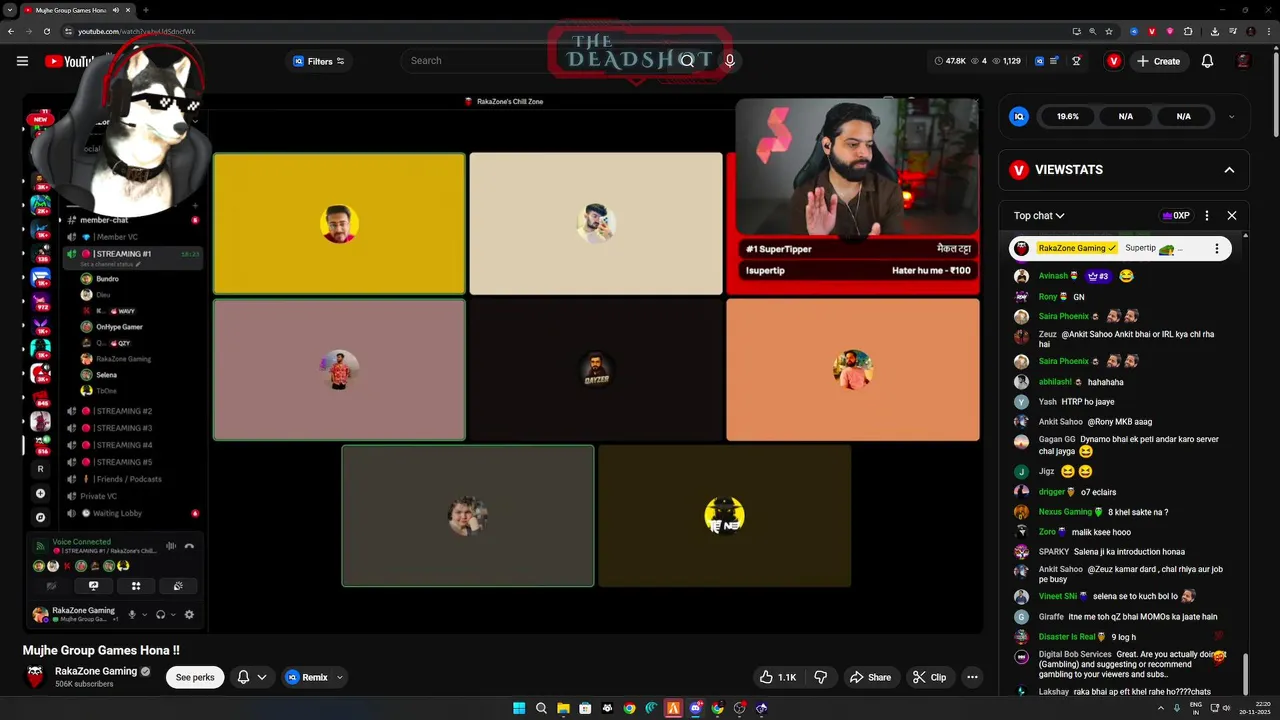Screen dimensions: 1280x720
Task: Open Chrome downloads icon
Action: tap(1214, 31)
